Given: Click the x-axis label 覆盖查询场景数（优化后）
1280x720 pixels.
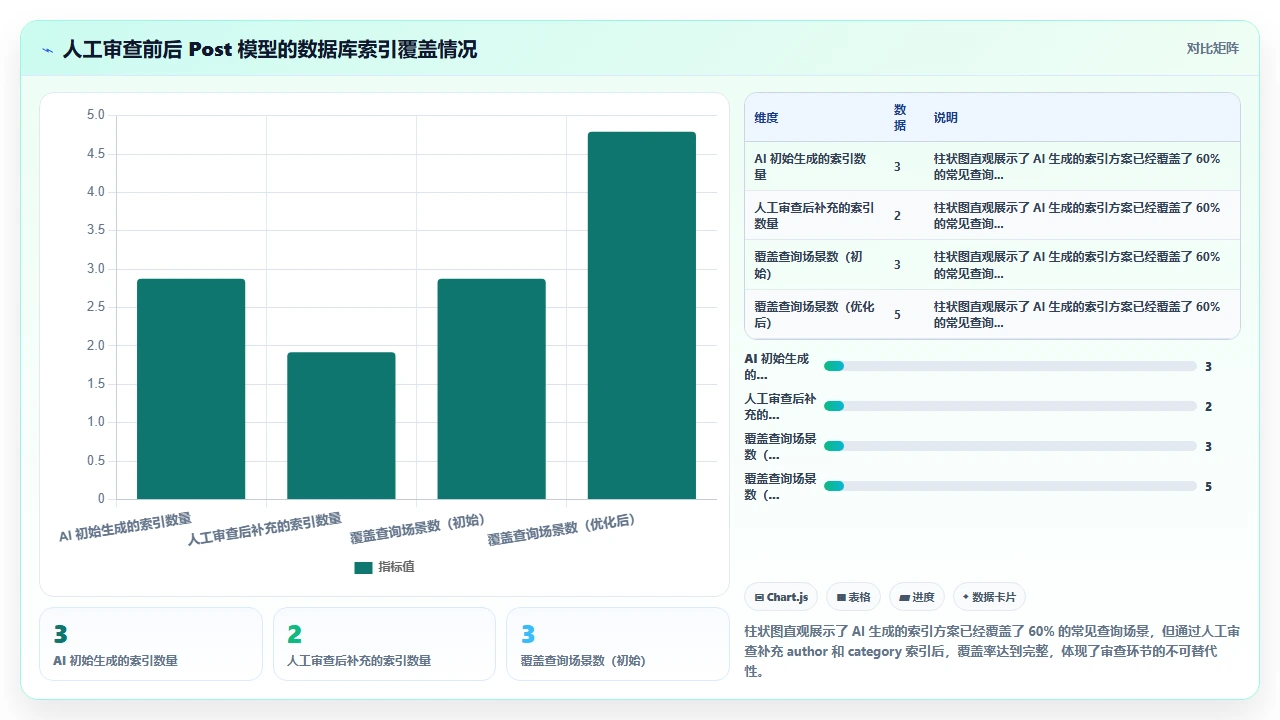Looking at the screenshot, I should coord(563,530).
